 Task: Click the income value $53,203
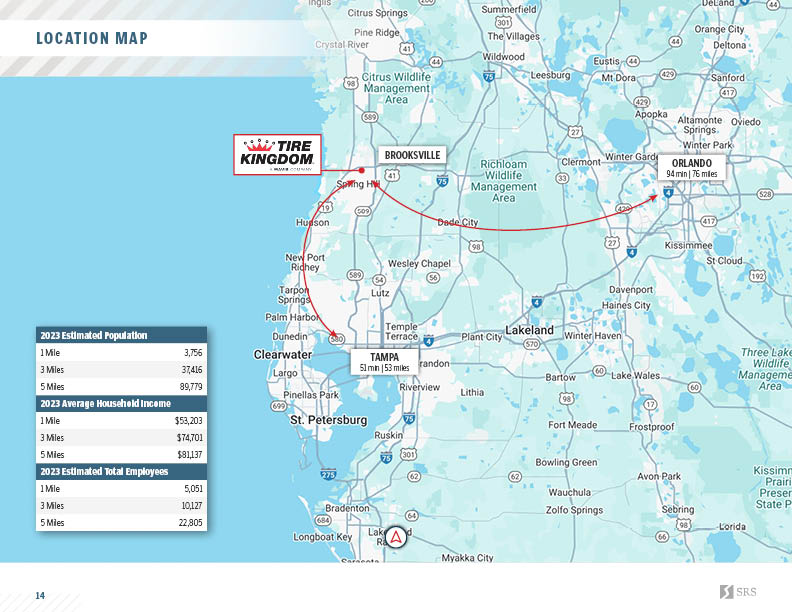pyautogui.click(x=189, y=421)
